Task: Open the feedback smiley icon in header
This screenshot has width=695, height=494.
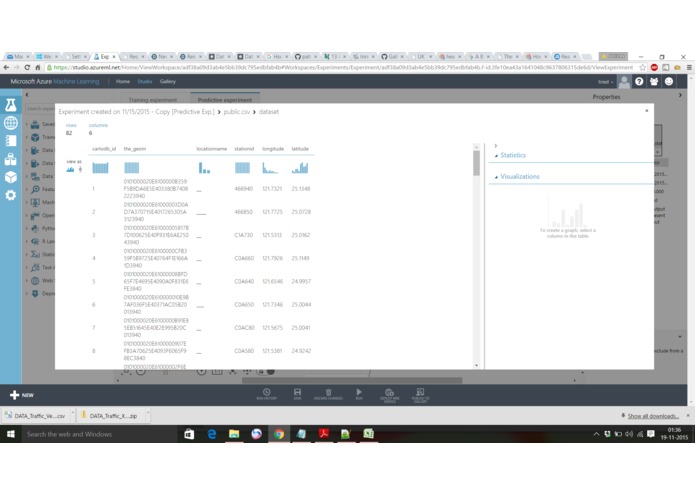Action: click(669, 82)
